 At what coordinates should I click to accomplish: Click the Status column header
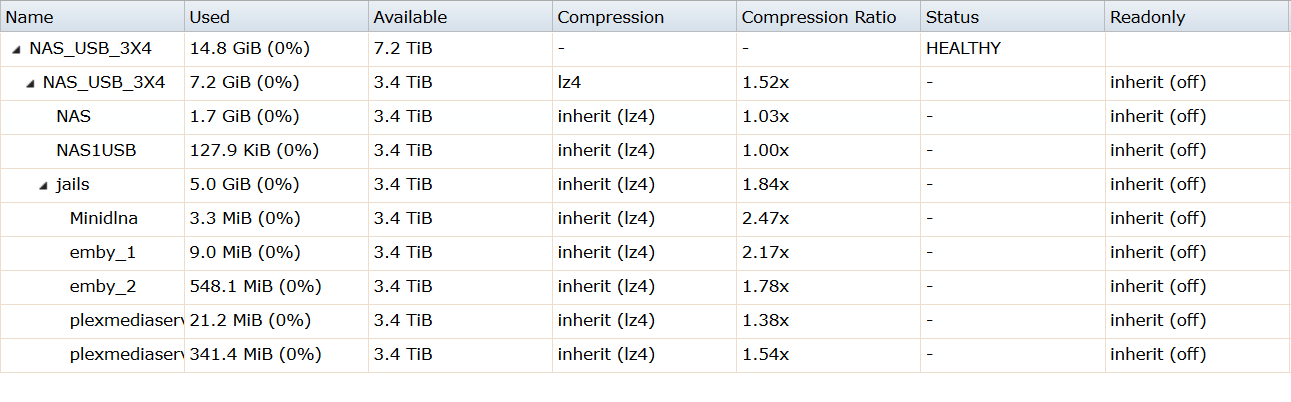click(952, 17)
